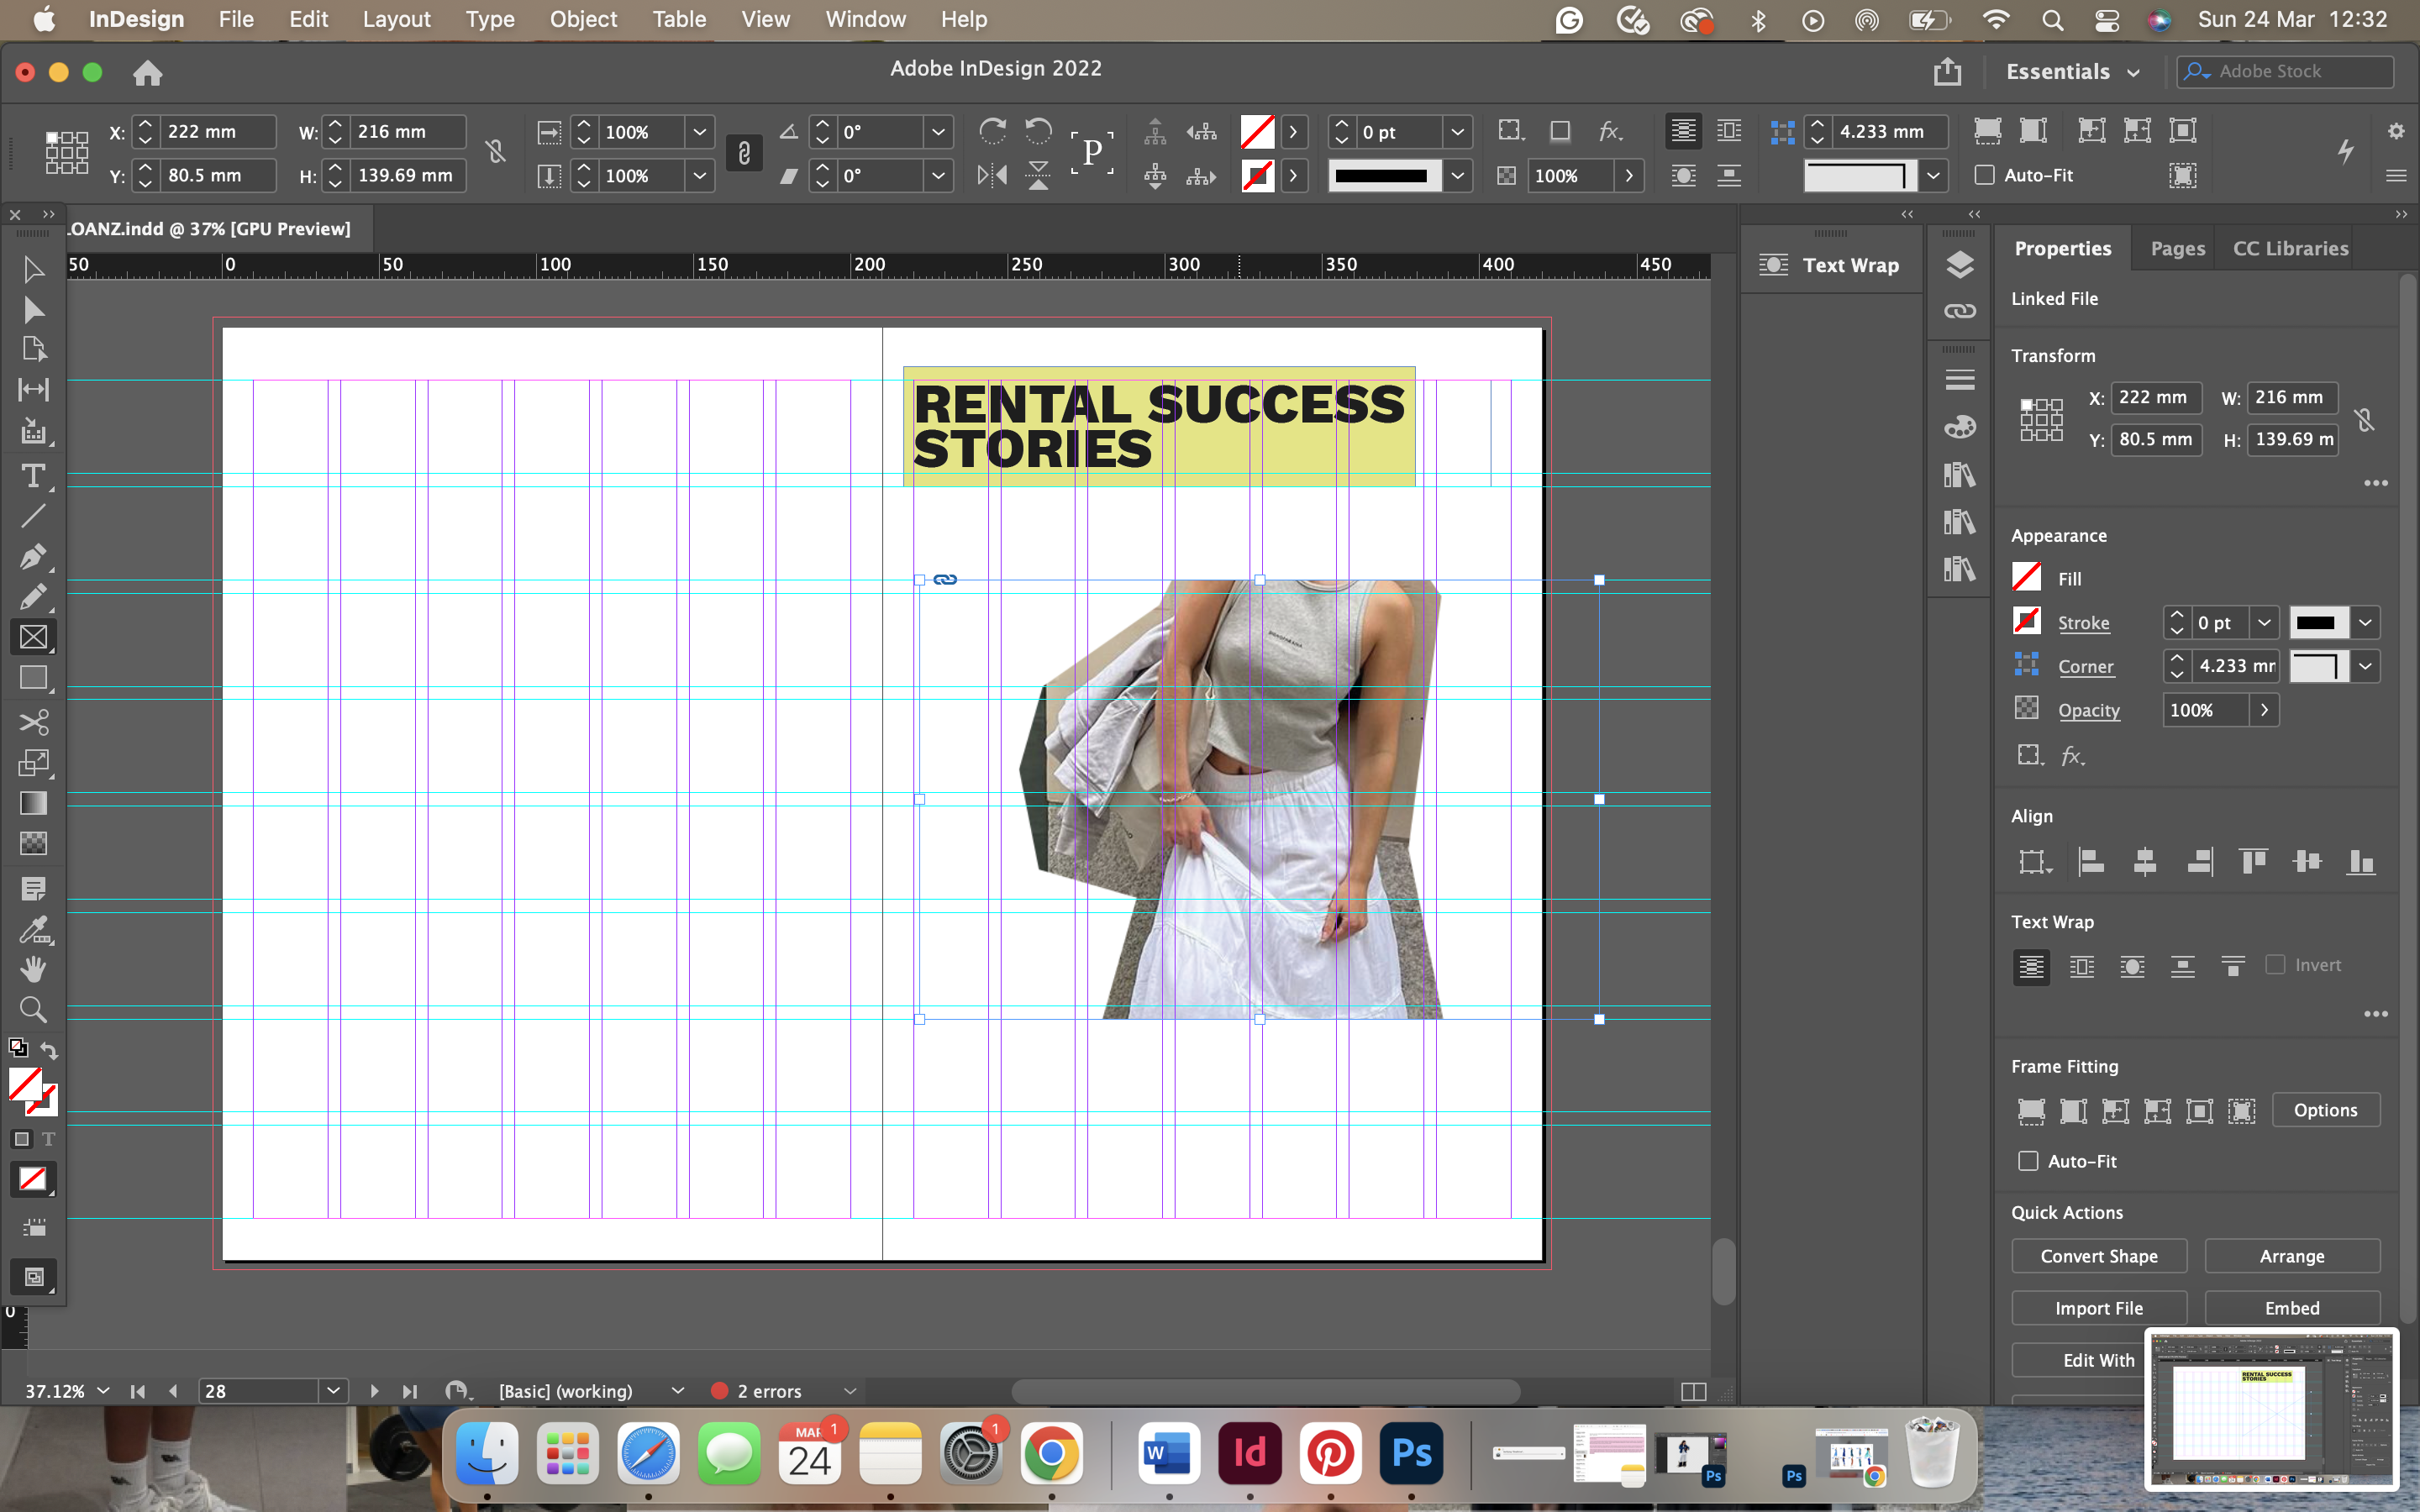Grab the Hand tool

tap(33, 967)
